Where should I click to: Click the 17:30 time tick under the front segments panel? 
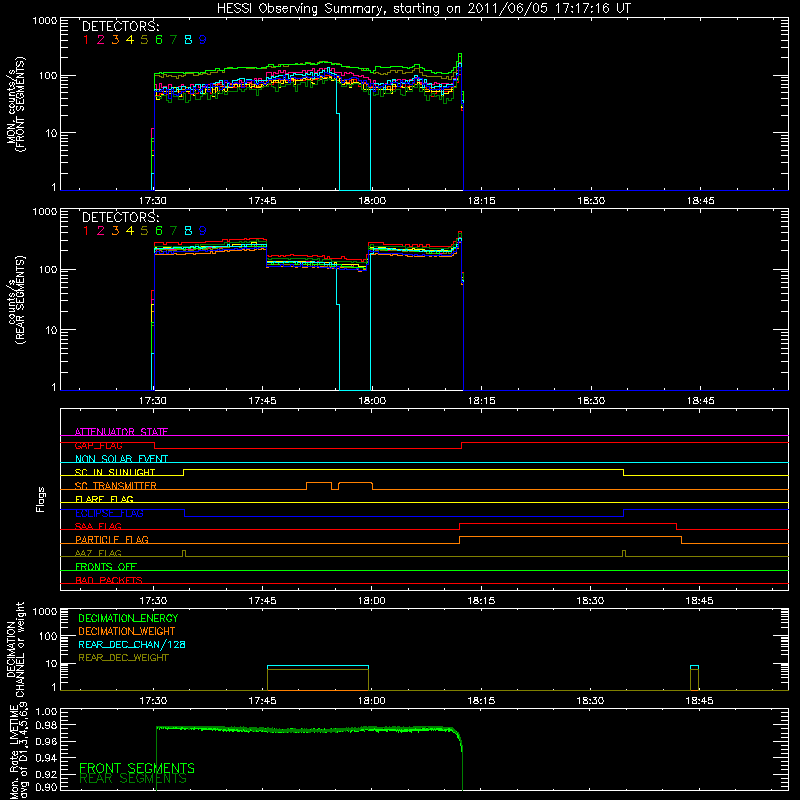click(x=153, y=201)
